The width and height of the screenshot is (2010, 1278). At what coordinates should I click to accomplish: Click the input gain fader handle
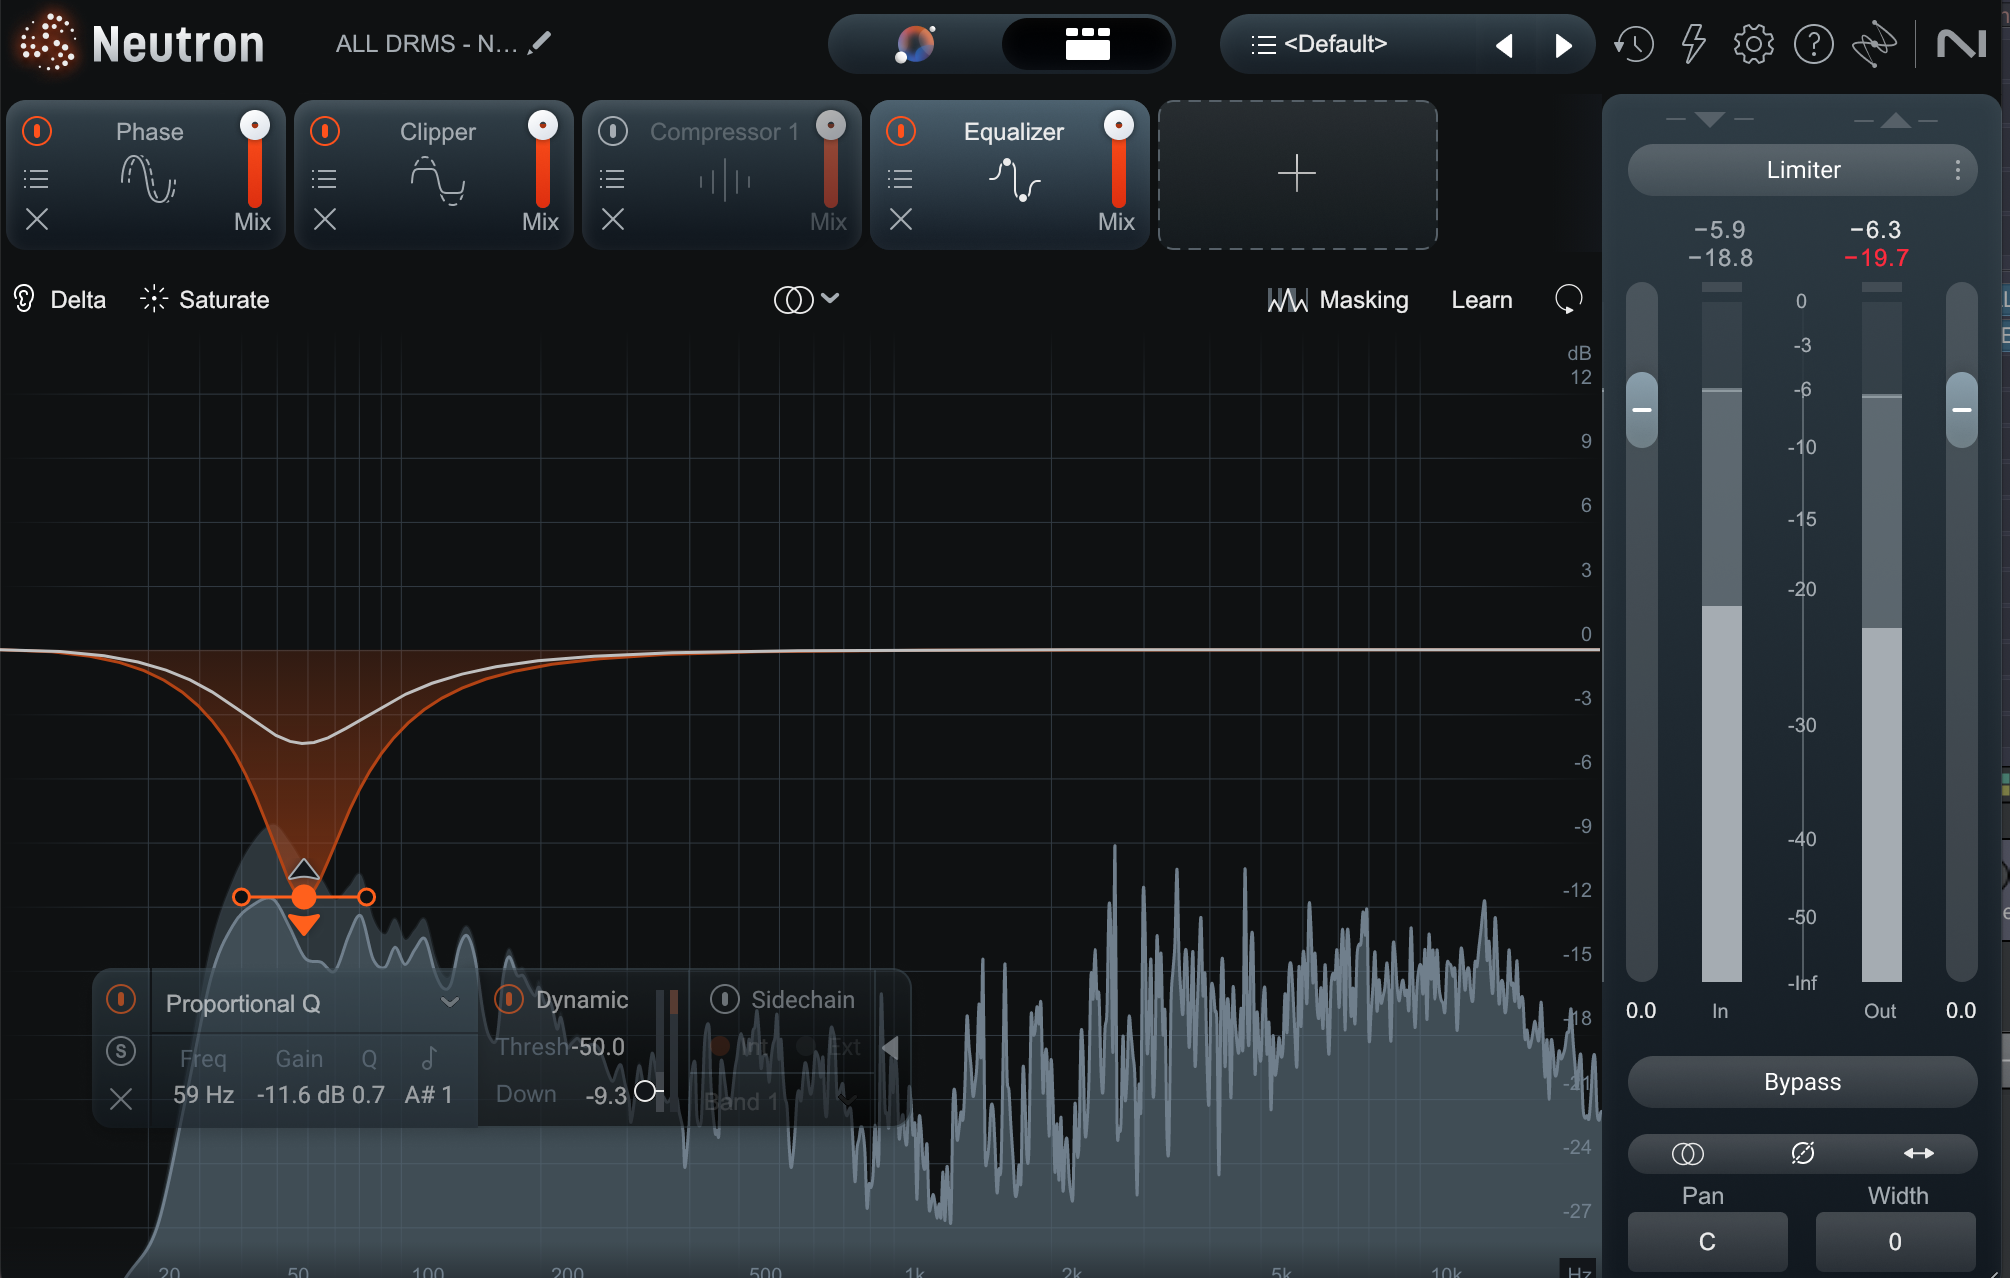[1642, 410]
